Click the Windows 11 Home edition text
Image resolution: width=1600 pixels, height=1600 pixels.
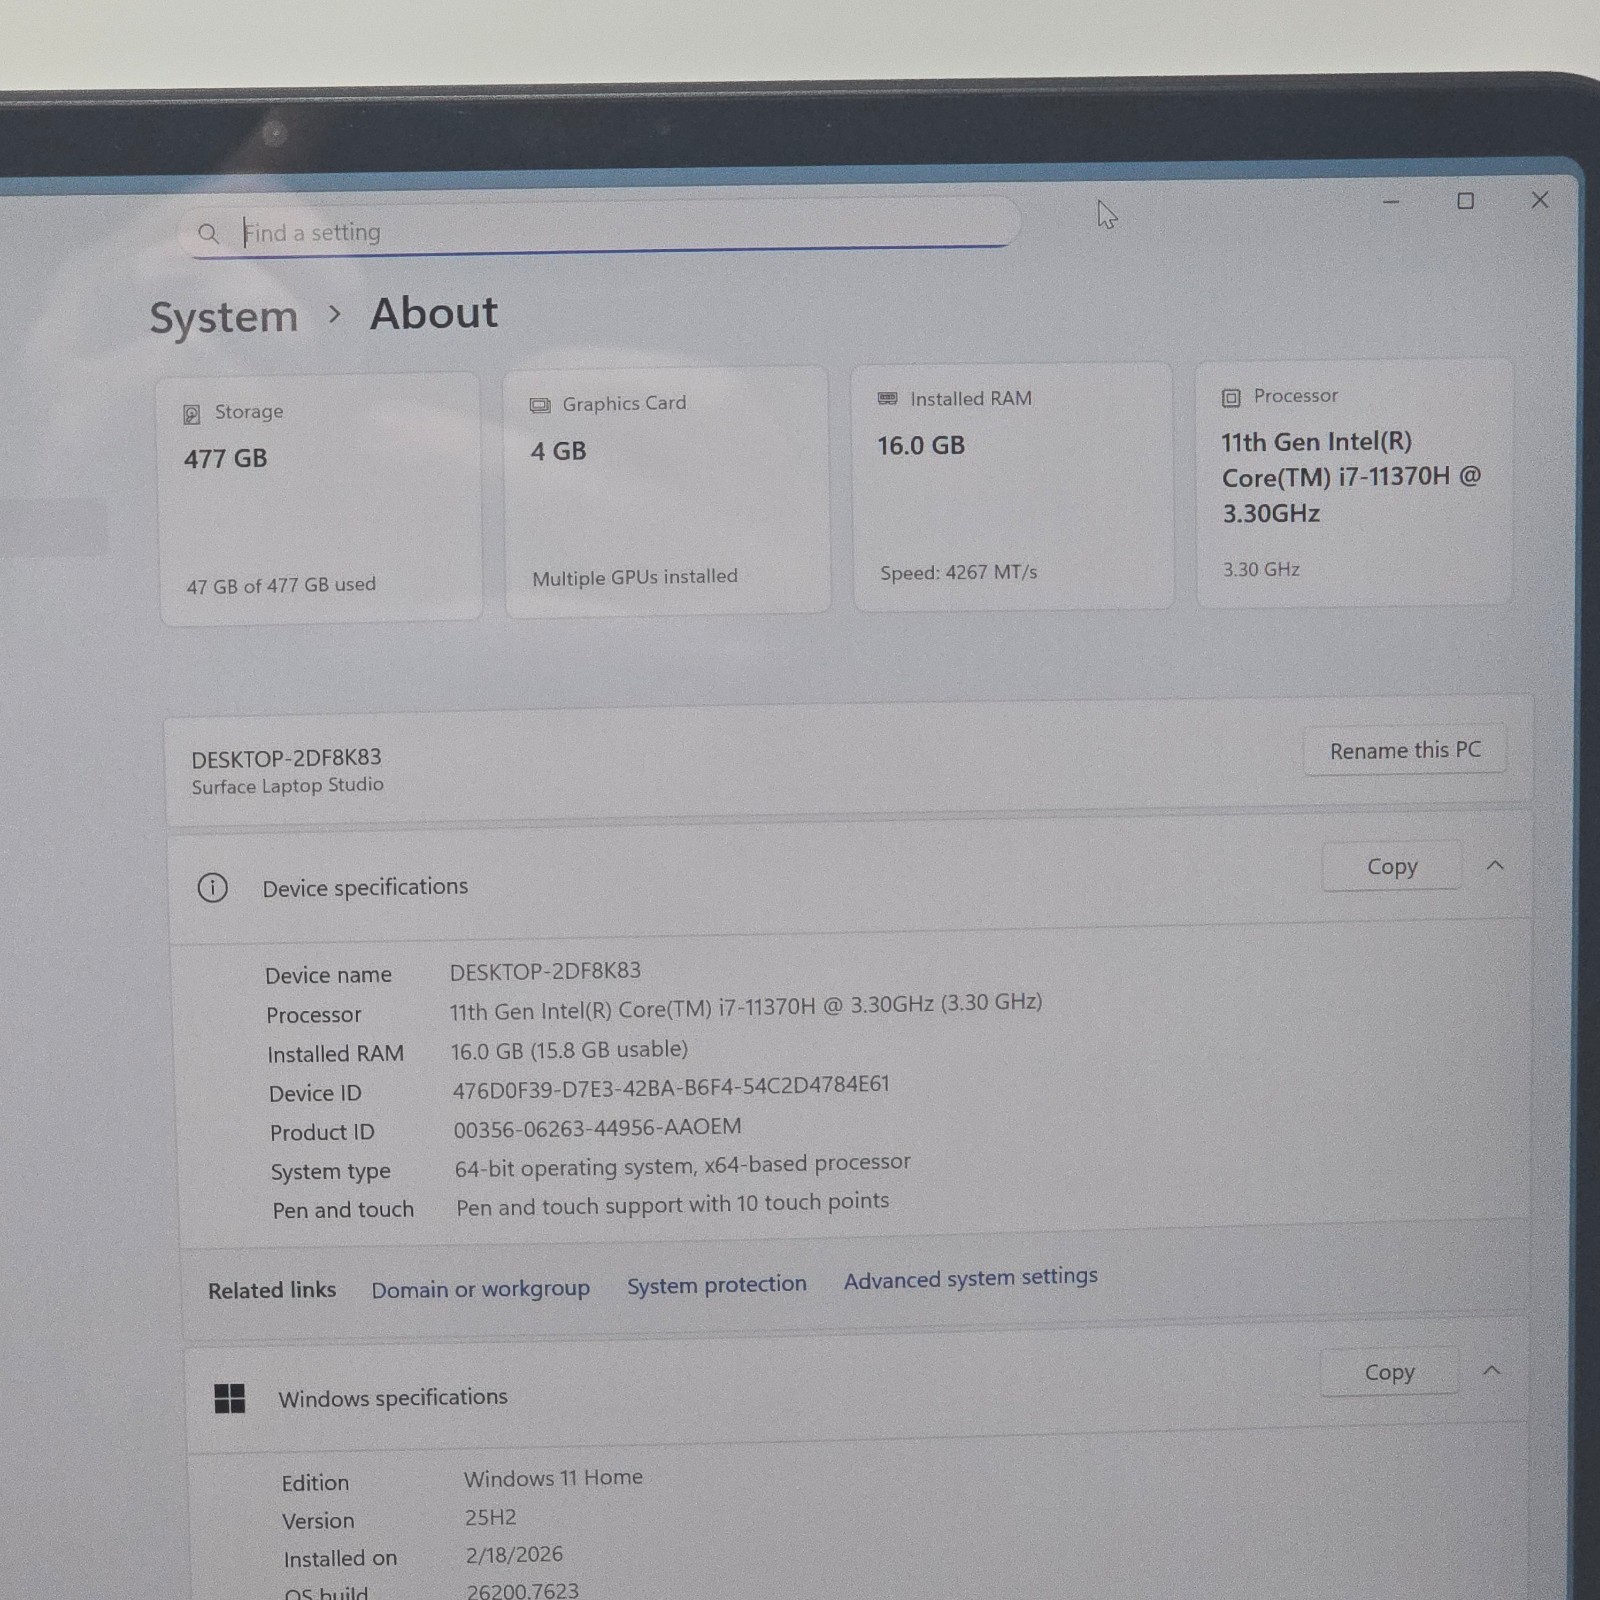point(553,1478)
